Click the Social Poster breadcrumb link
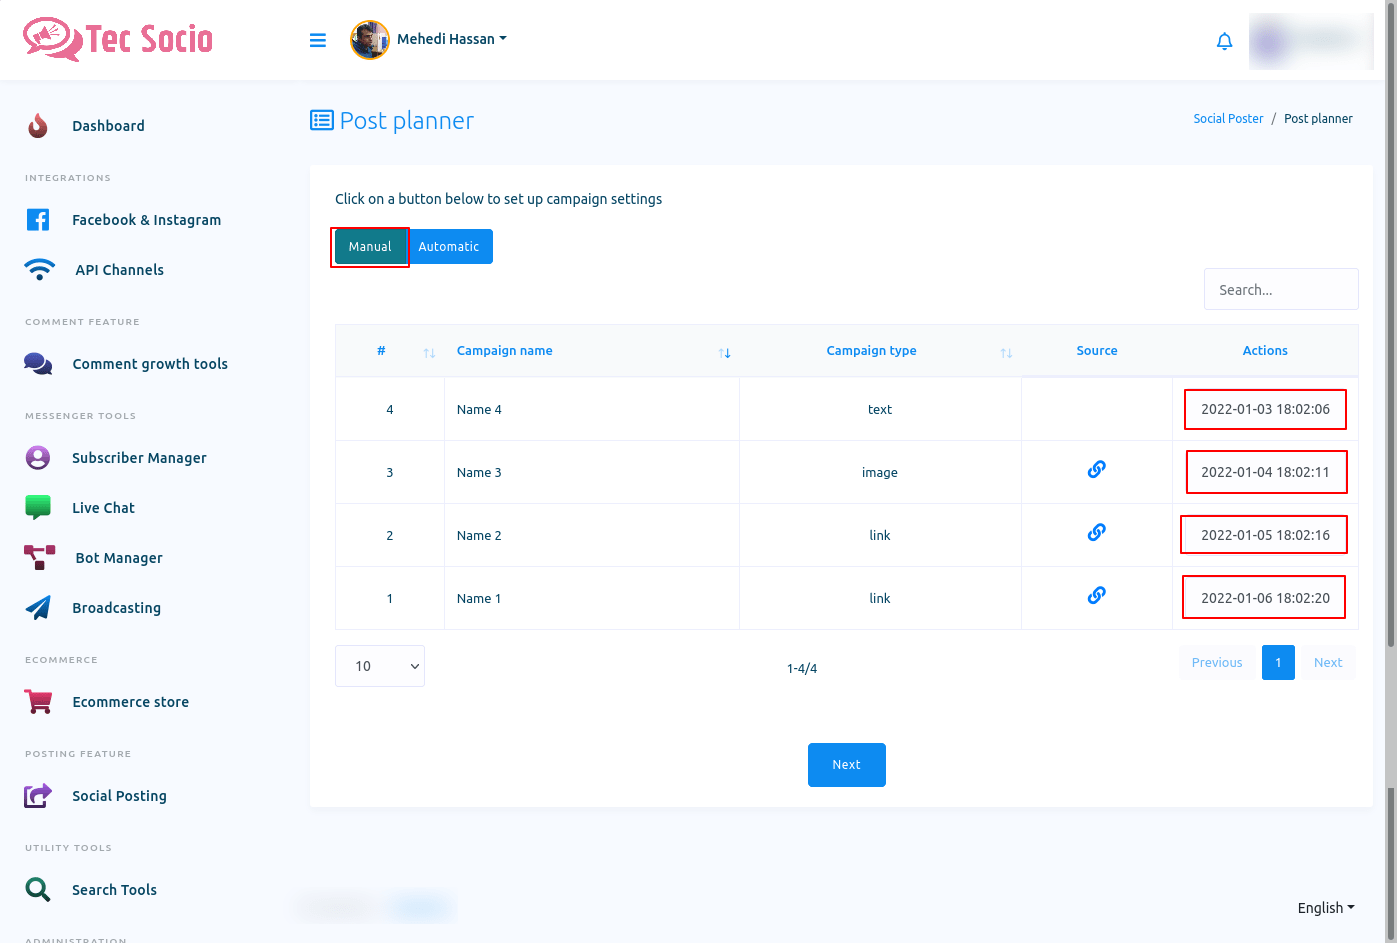 tap(1228, 119)
